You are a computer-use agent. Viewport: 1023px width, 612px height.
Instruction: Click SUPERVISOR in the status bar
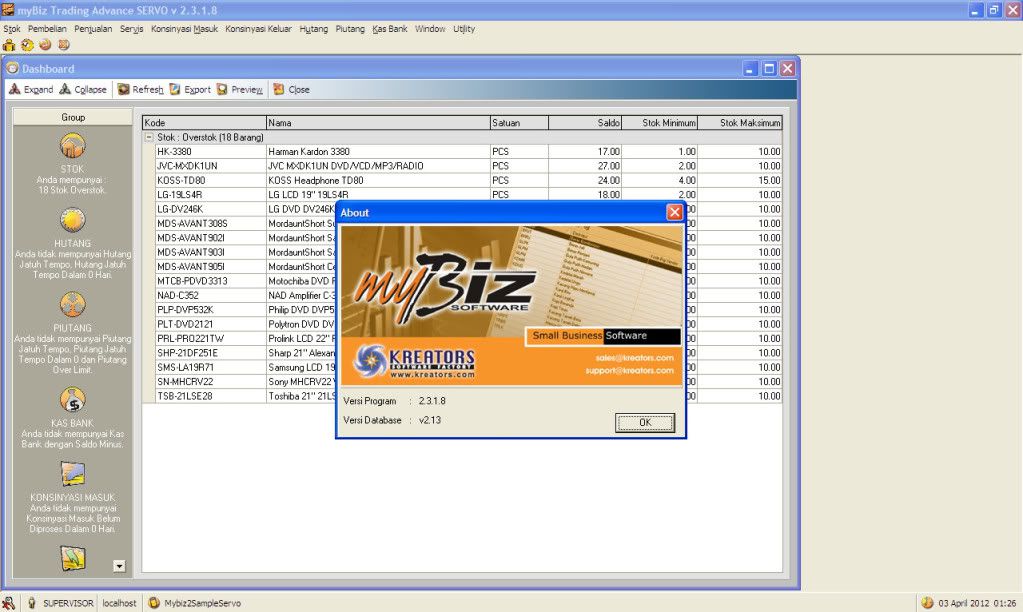coord(68,604)
